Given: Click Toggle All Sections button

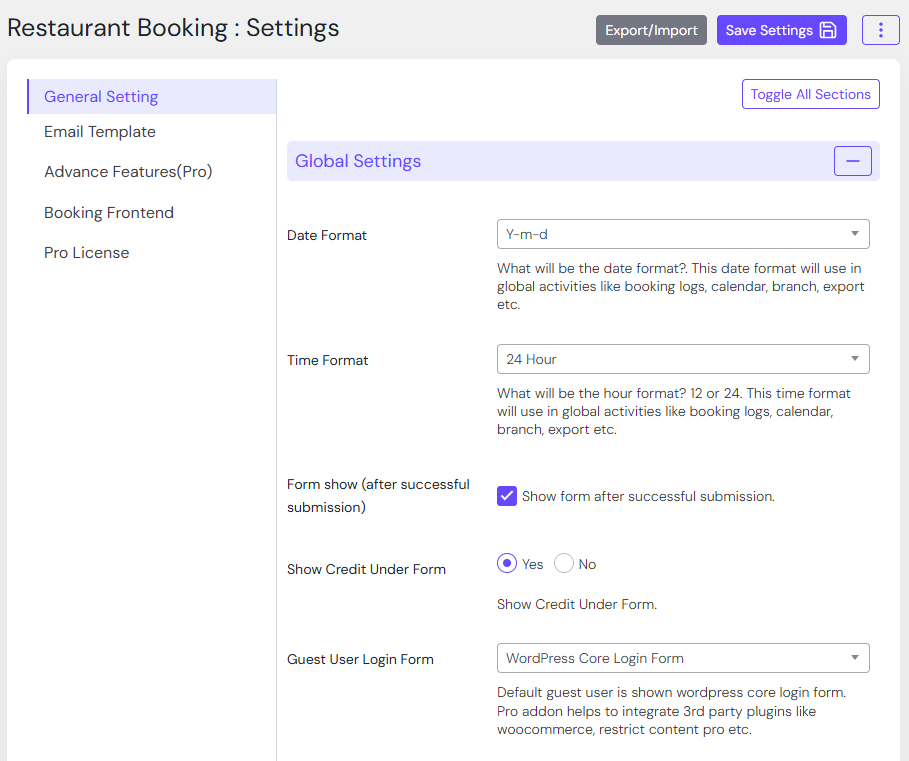Looking at the screenshot, I should point(810,94).
